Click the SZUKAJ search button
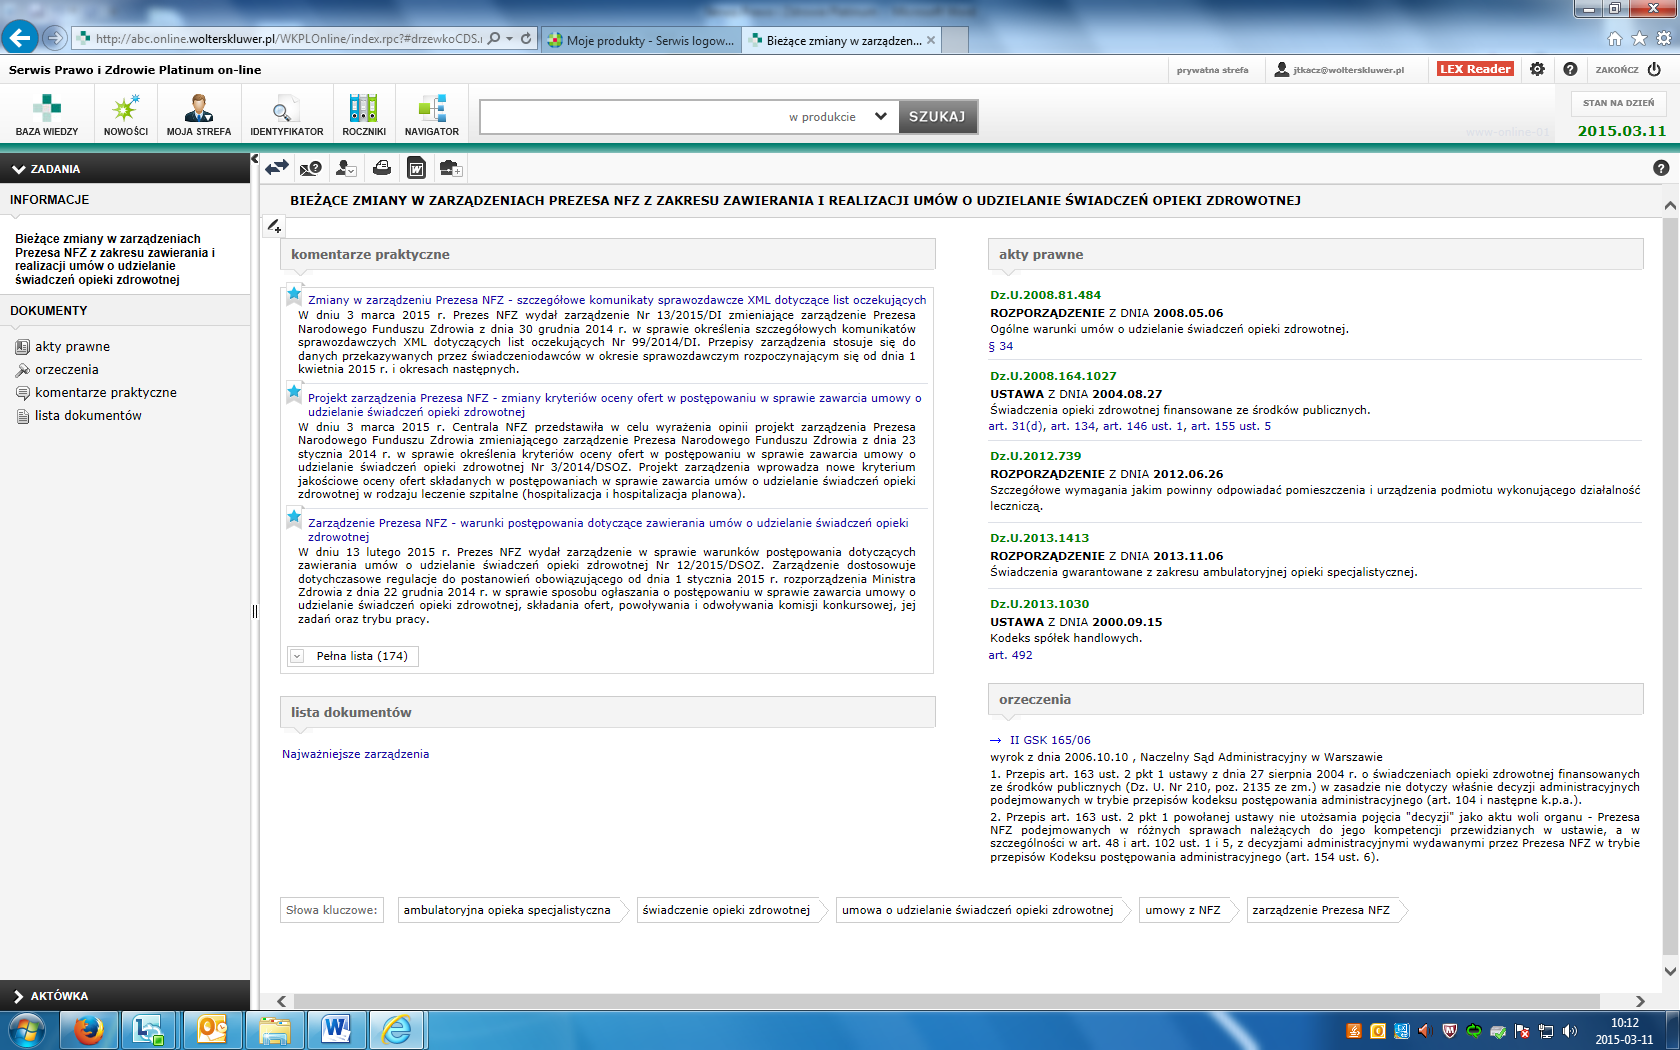The image size is (1680, 1050). click(937, 116)
